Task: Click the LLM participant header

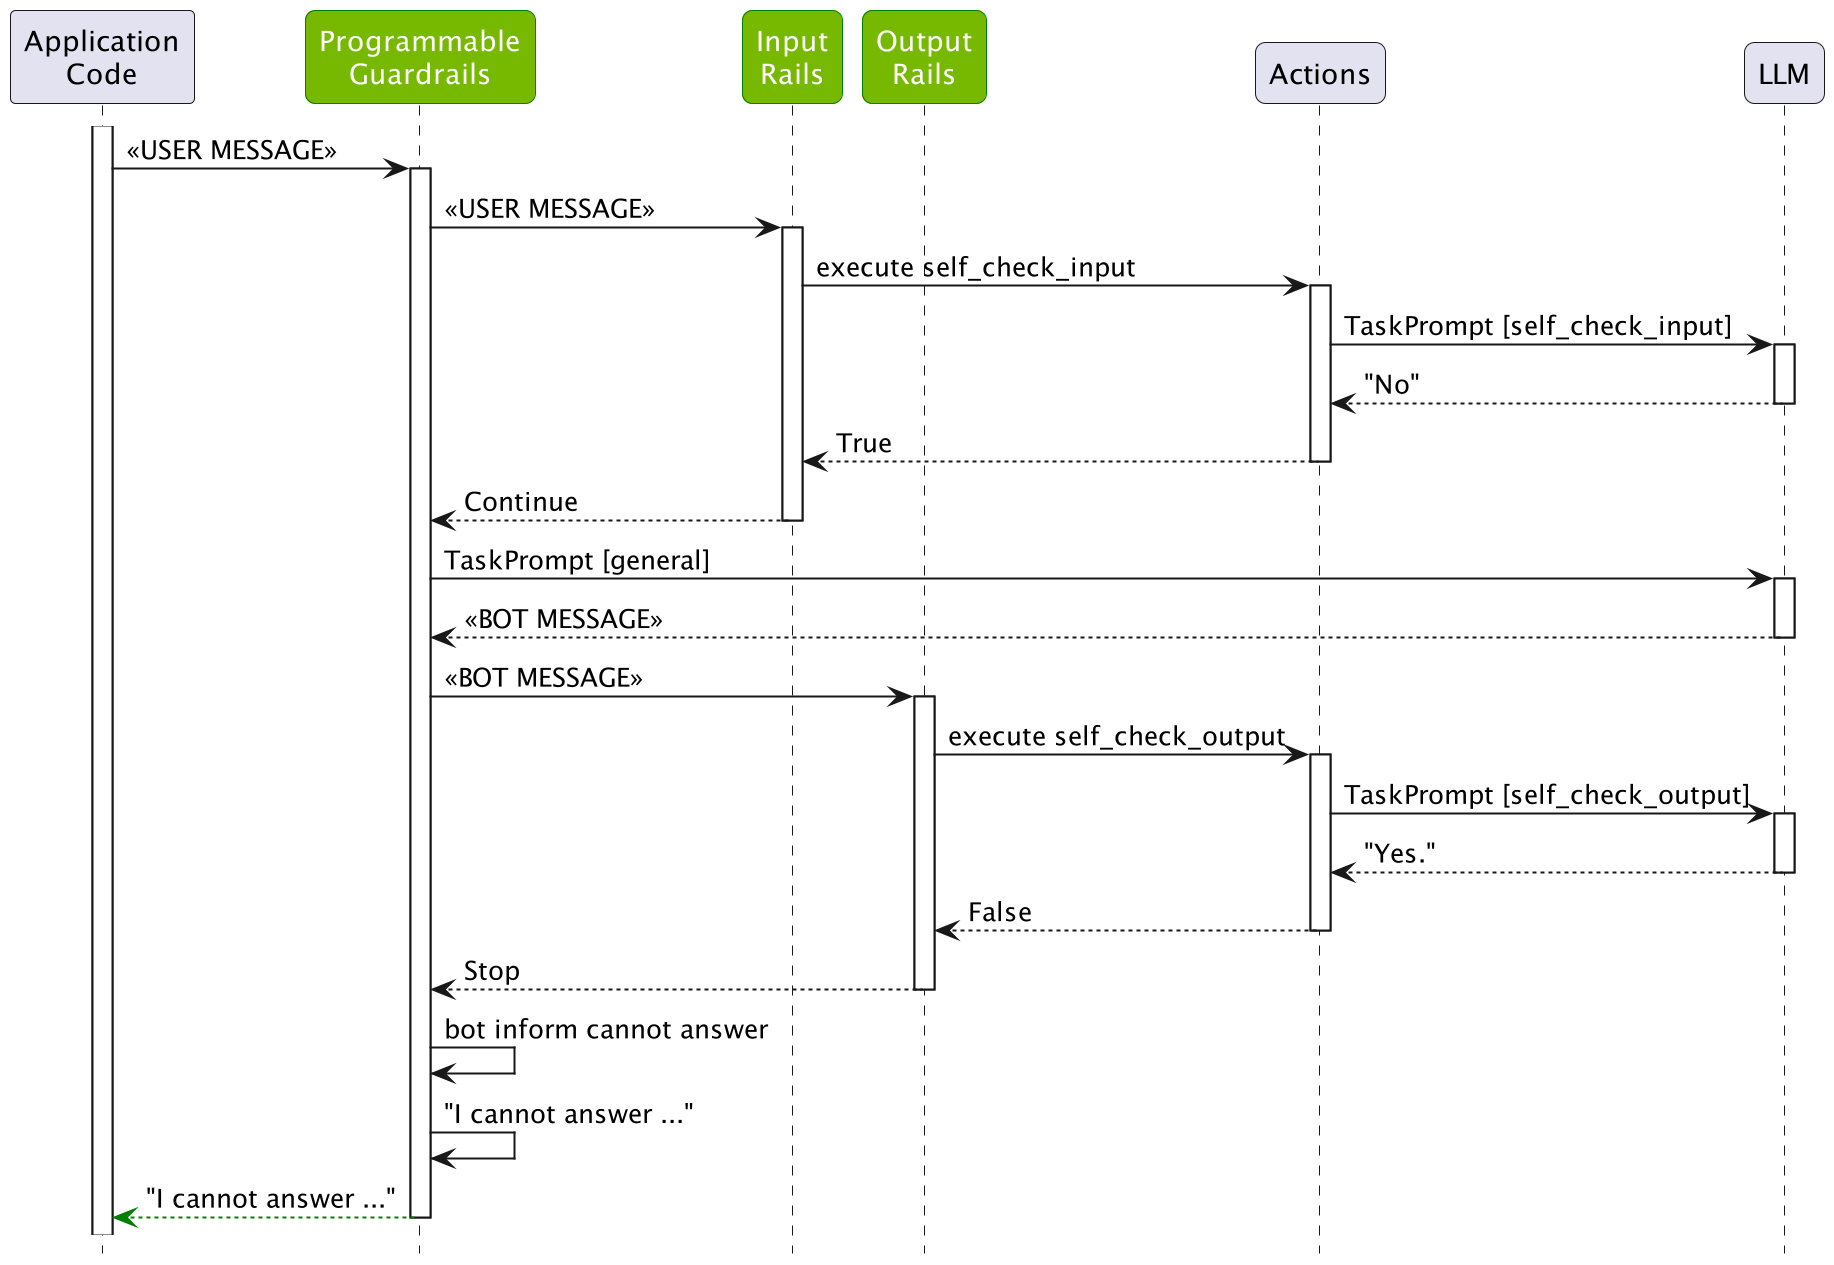Action: [1783, 73]
